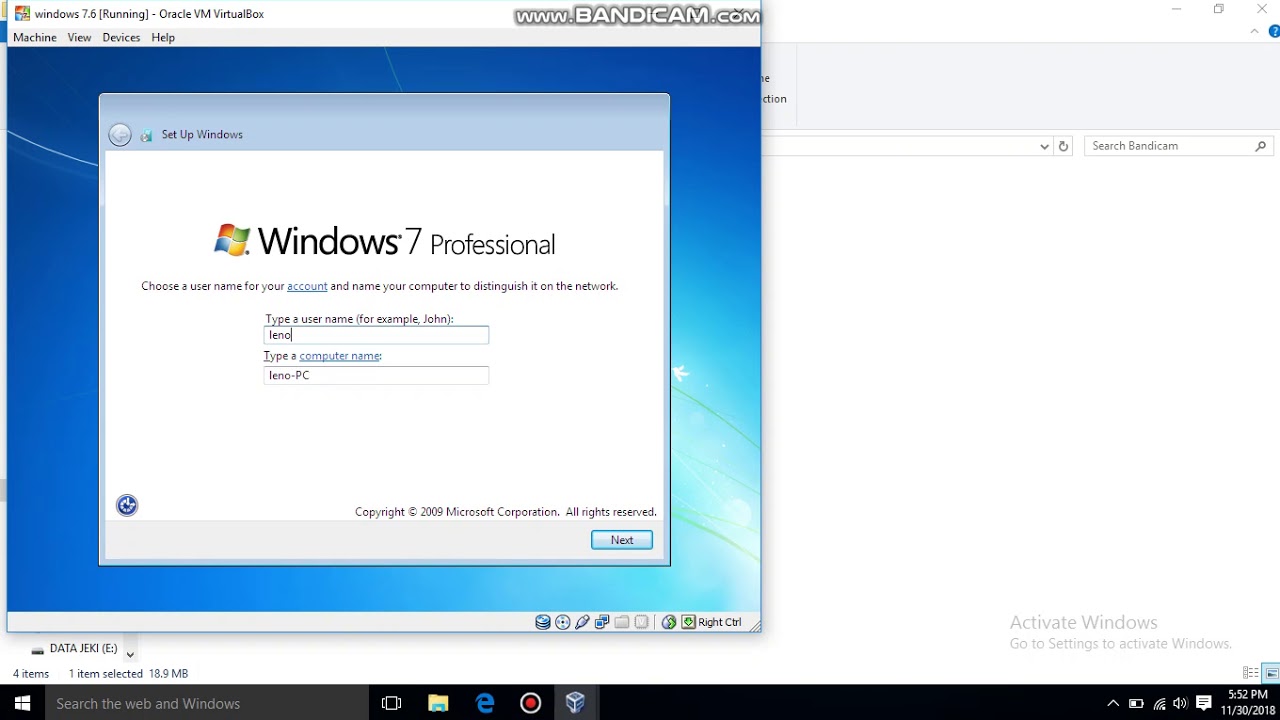Viewport: 1280px width, 720px height.
Task: Expand the navigation pane down arrow
Action: [x=130, y=655]
